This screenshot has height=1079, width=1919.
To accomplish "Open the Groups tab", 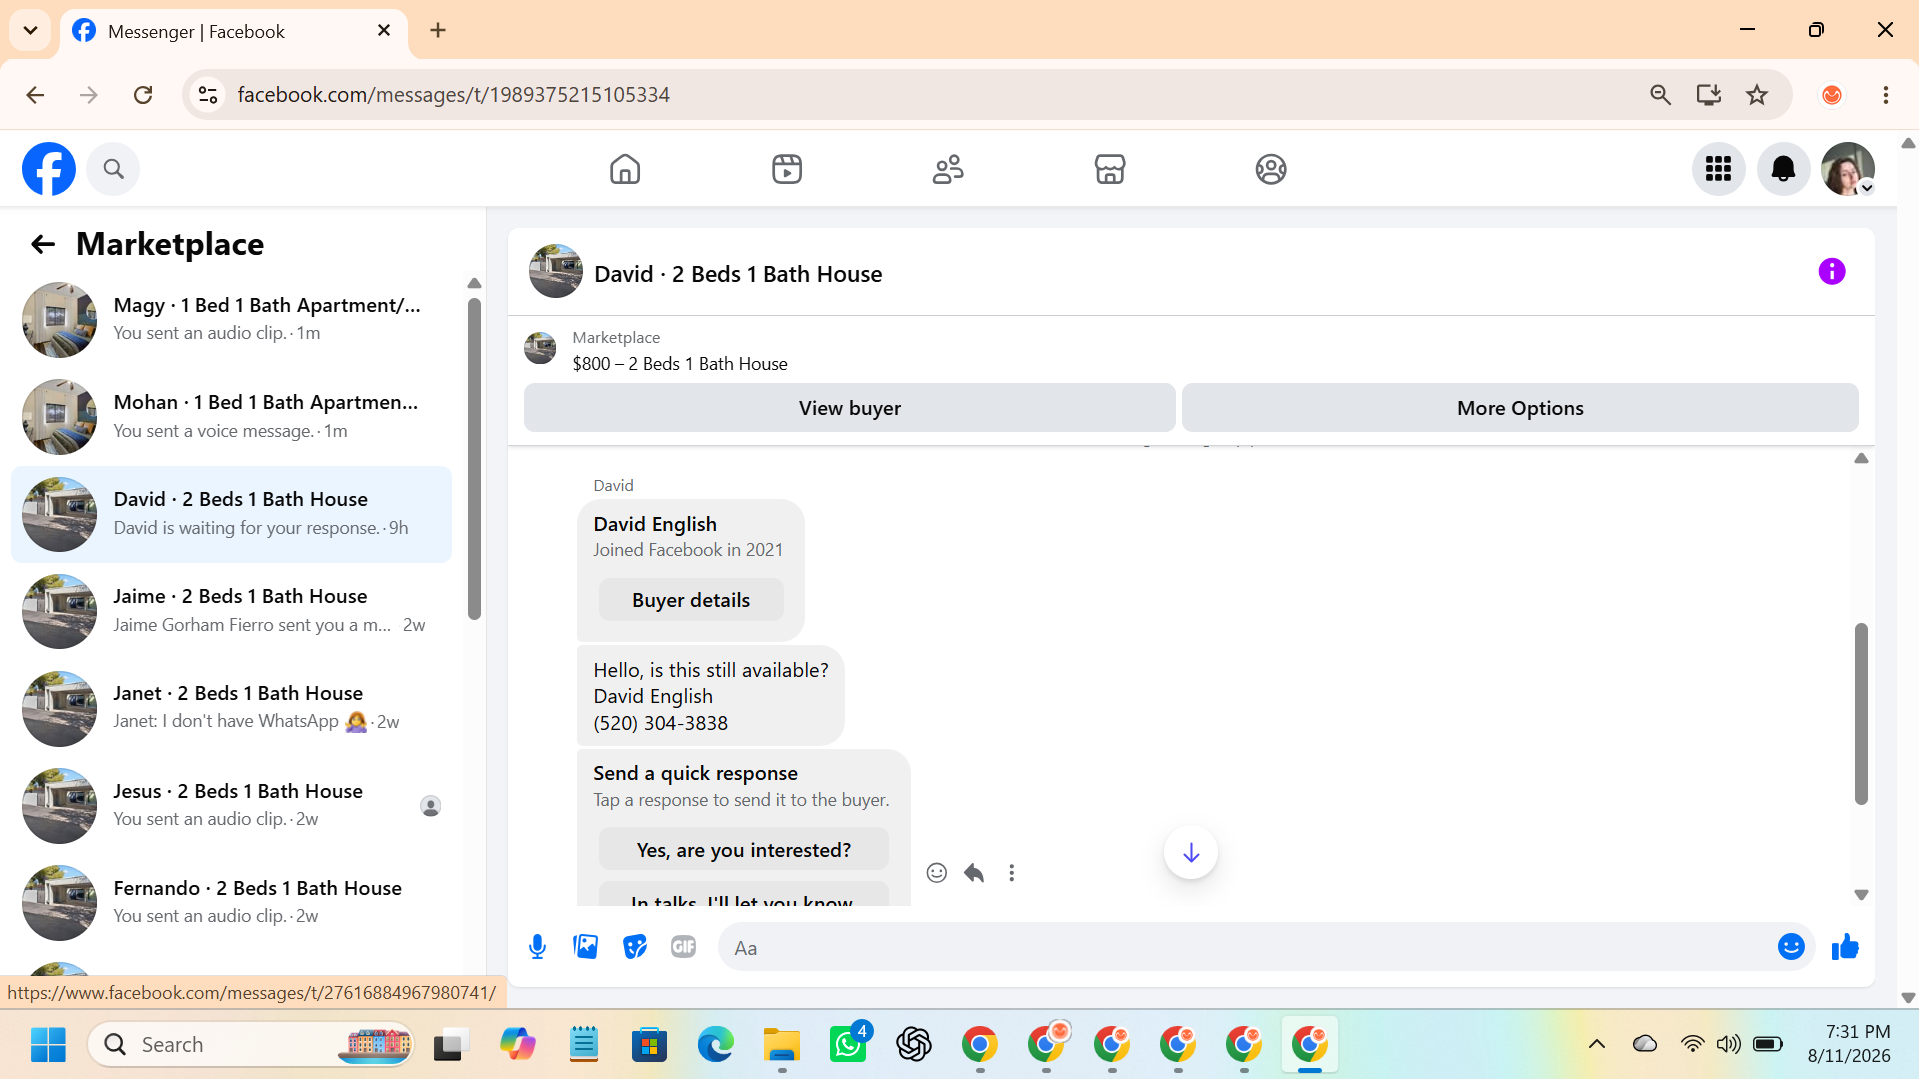I will (x=1271, y=169).
